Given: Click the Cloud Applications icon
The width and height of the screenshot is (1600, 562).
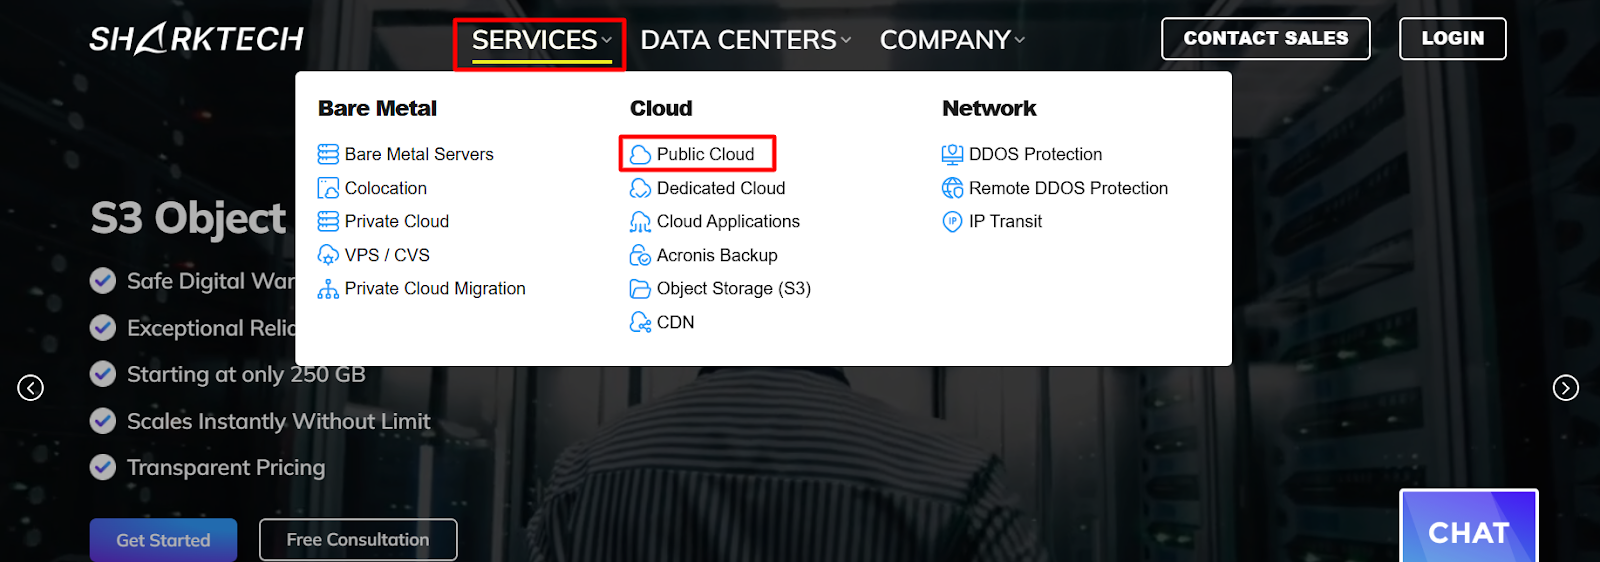Looking at the screenshot, I should click(640, 222).
